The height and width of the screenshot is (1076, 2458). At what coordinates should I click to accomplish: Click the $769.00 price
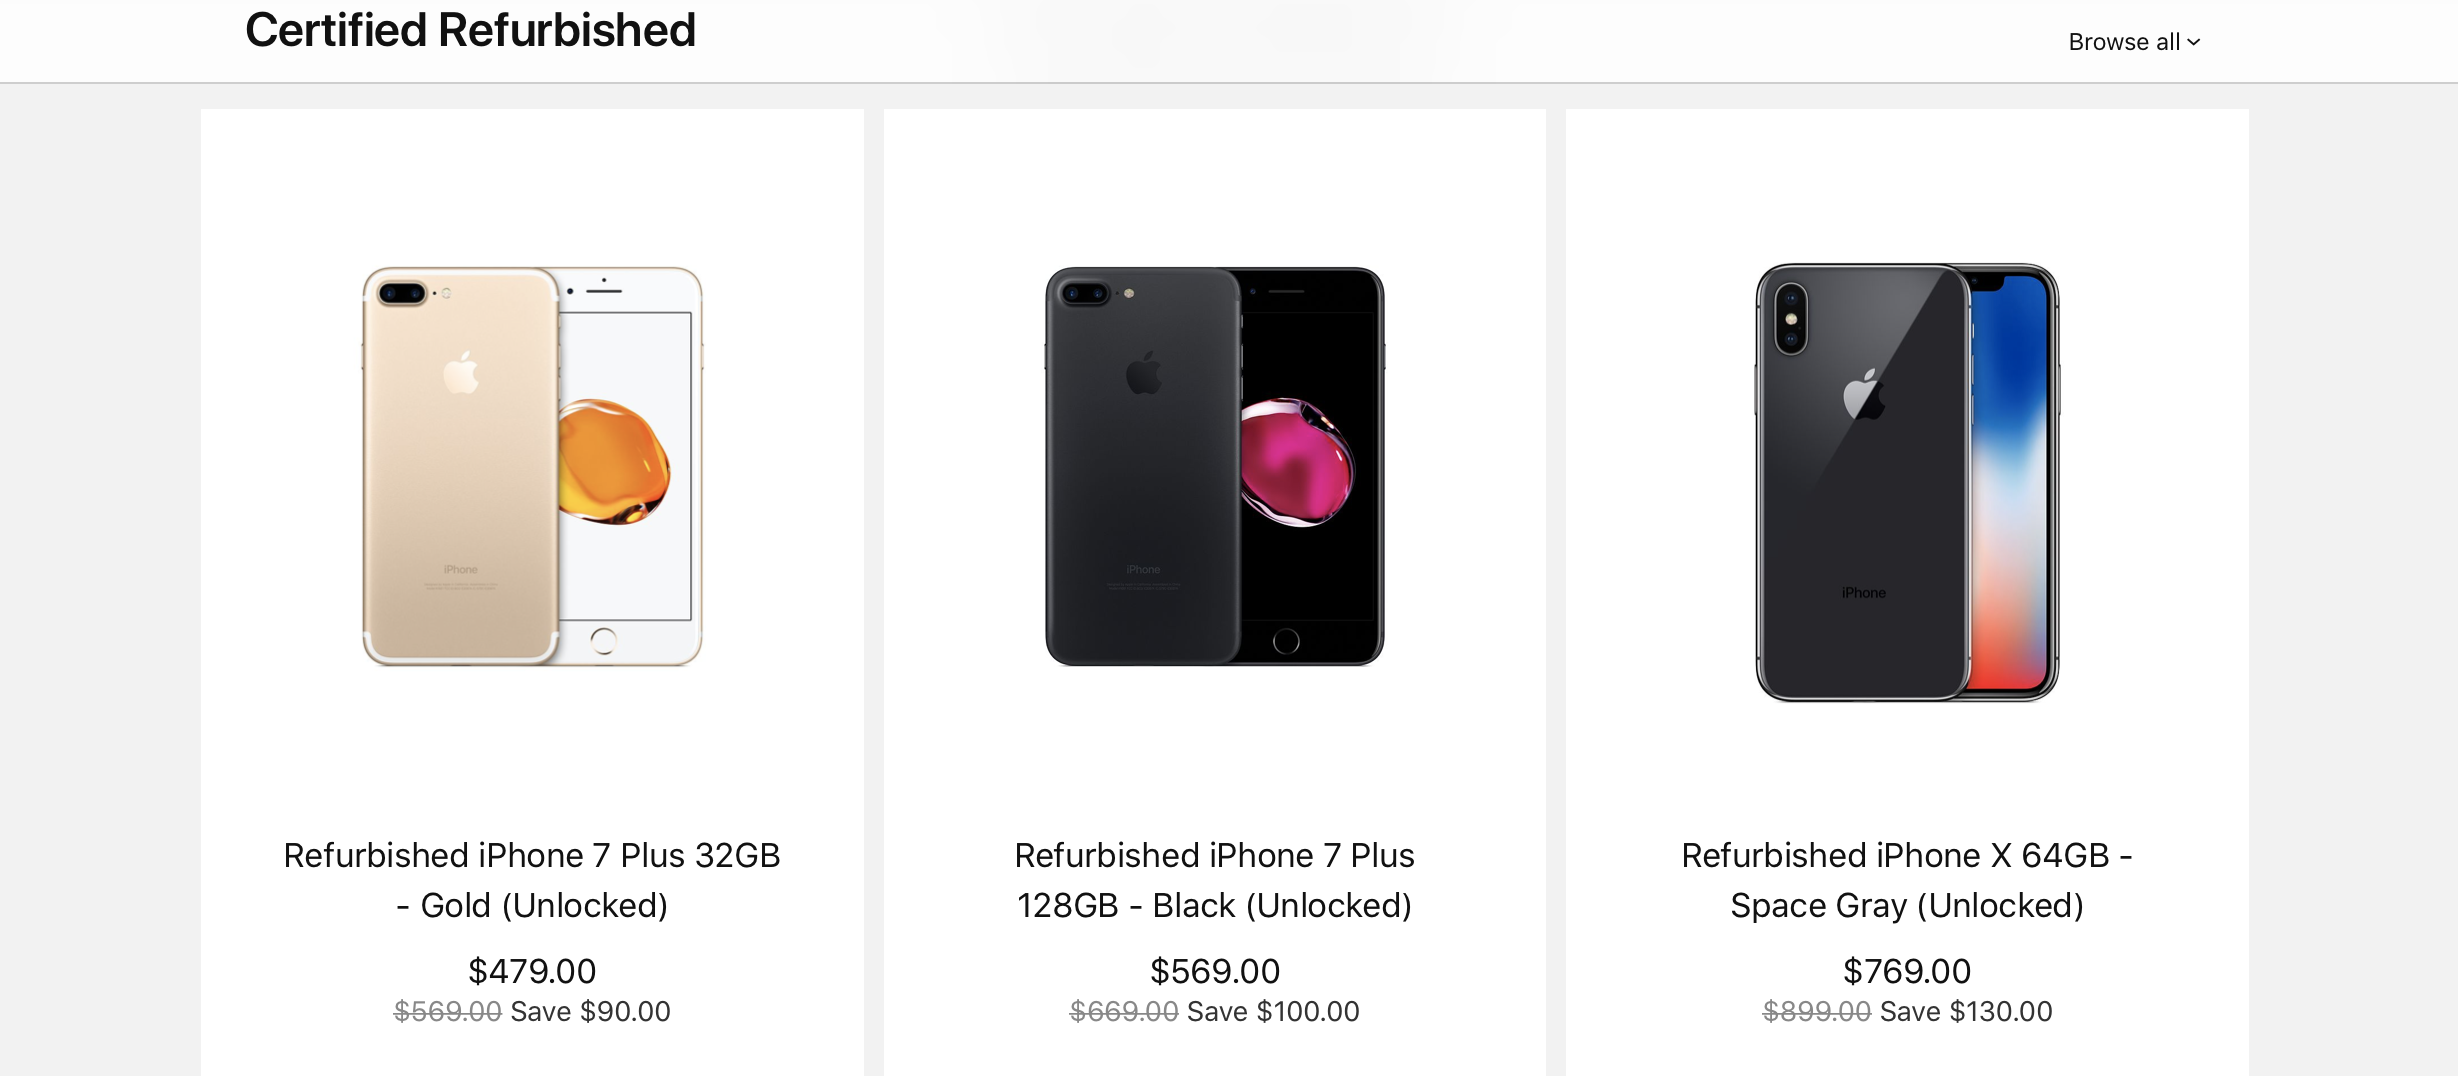pos(1907,971)
